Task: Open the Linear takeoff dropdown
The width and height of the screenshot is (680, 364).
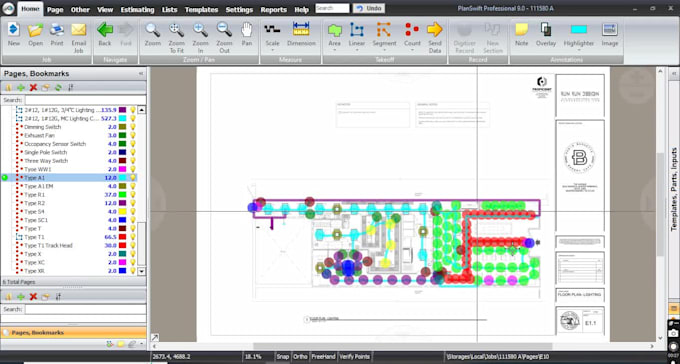Action: pyautogui.click(x=357, y=50)
